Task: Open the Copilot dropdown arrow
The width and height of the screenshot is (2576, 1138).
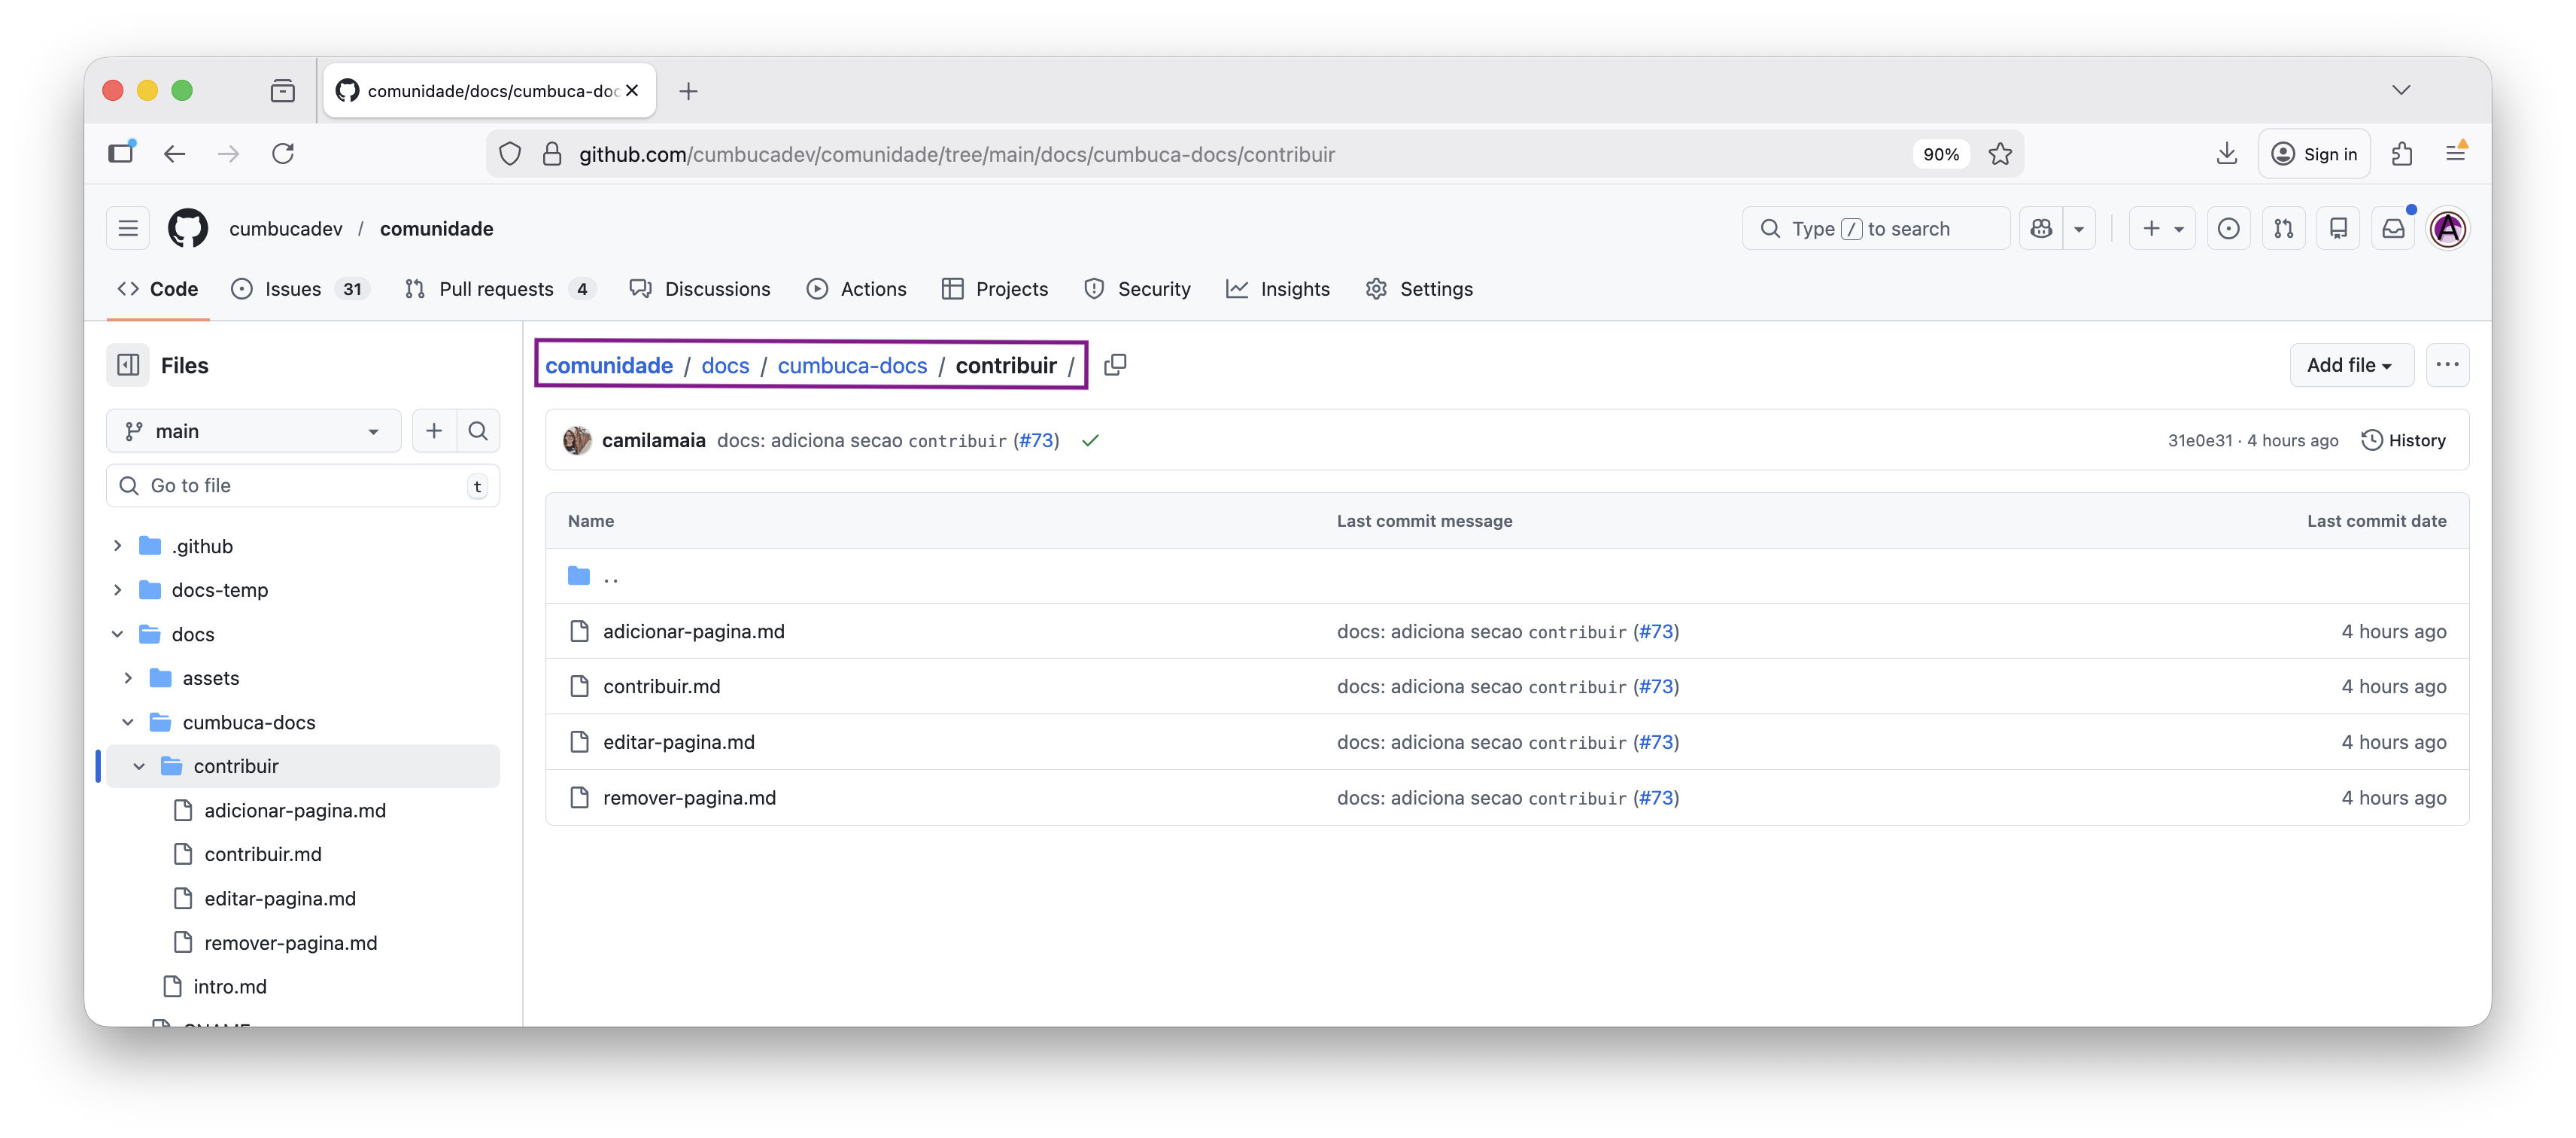Action: coord(2079,229)
